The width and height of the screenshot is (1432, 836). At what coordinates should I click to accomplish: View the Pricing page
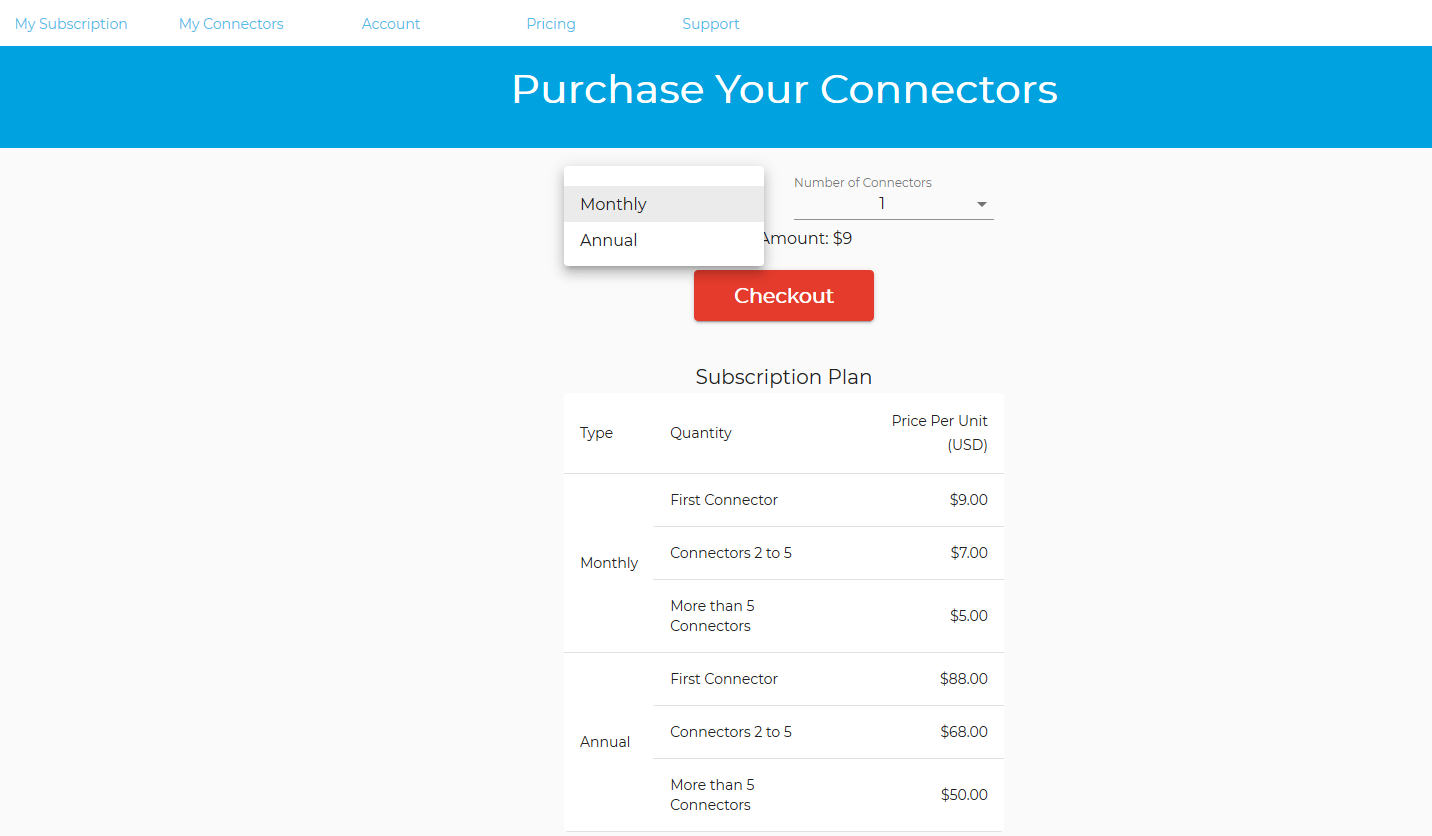[551, 24]
